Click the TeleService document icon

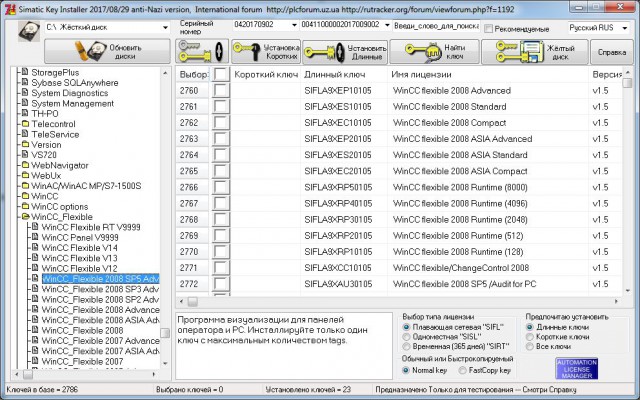click(x=25, y=133)
